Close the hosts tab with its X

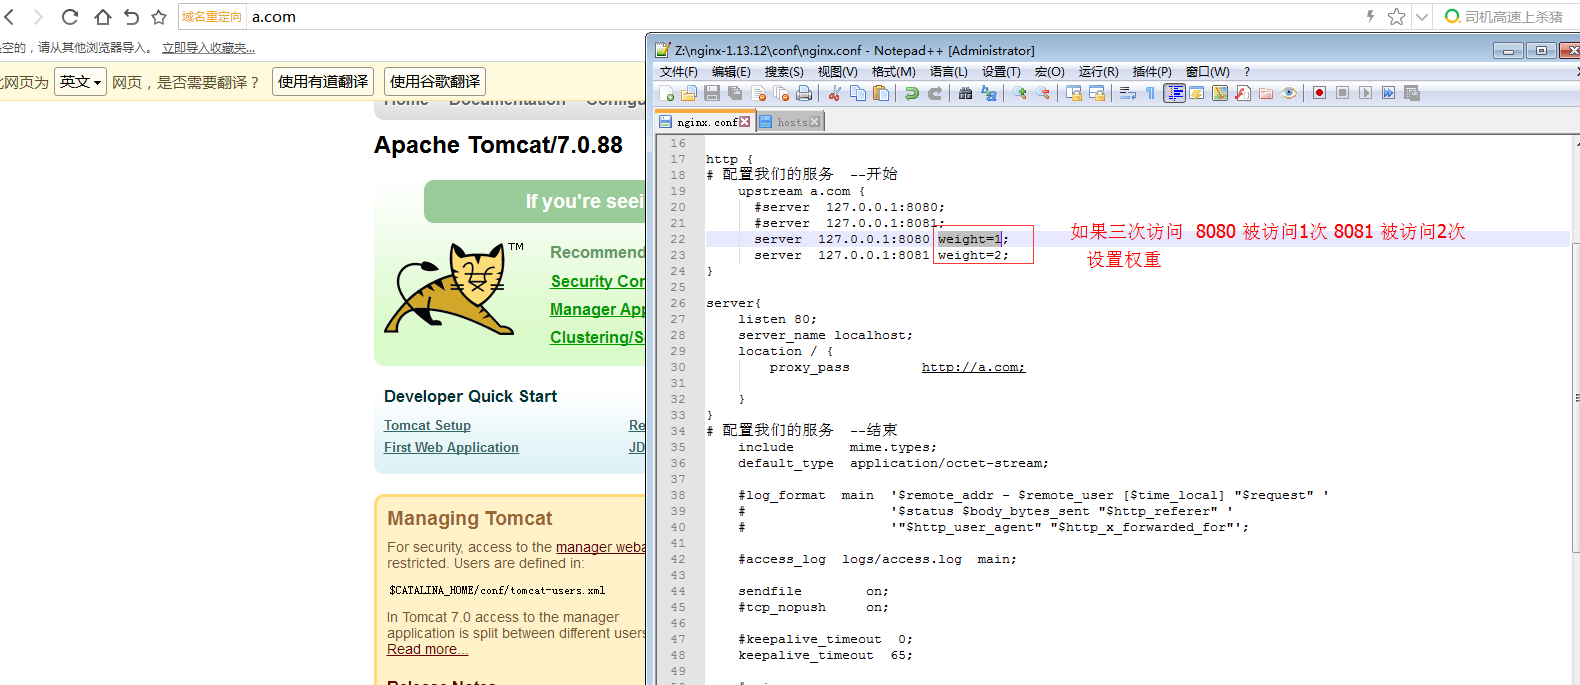pyautogui.click(x=815, y=122)
